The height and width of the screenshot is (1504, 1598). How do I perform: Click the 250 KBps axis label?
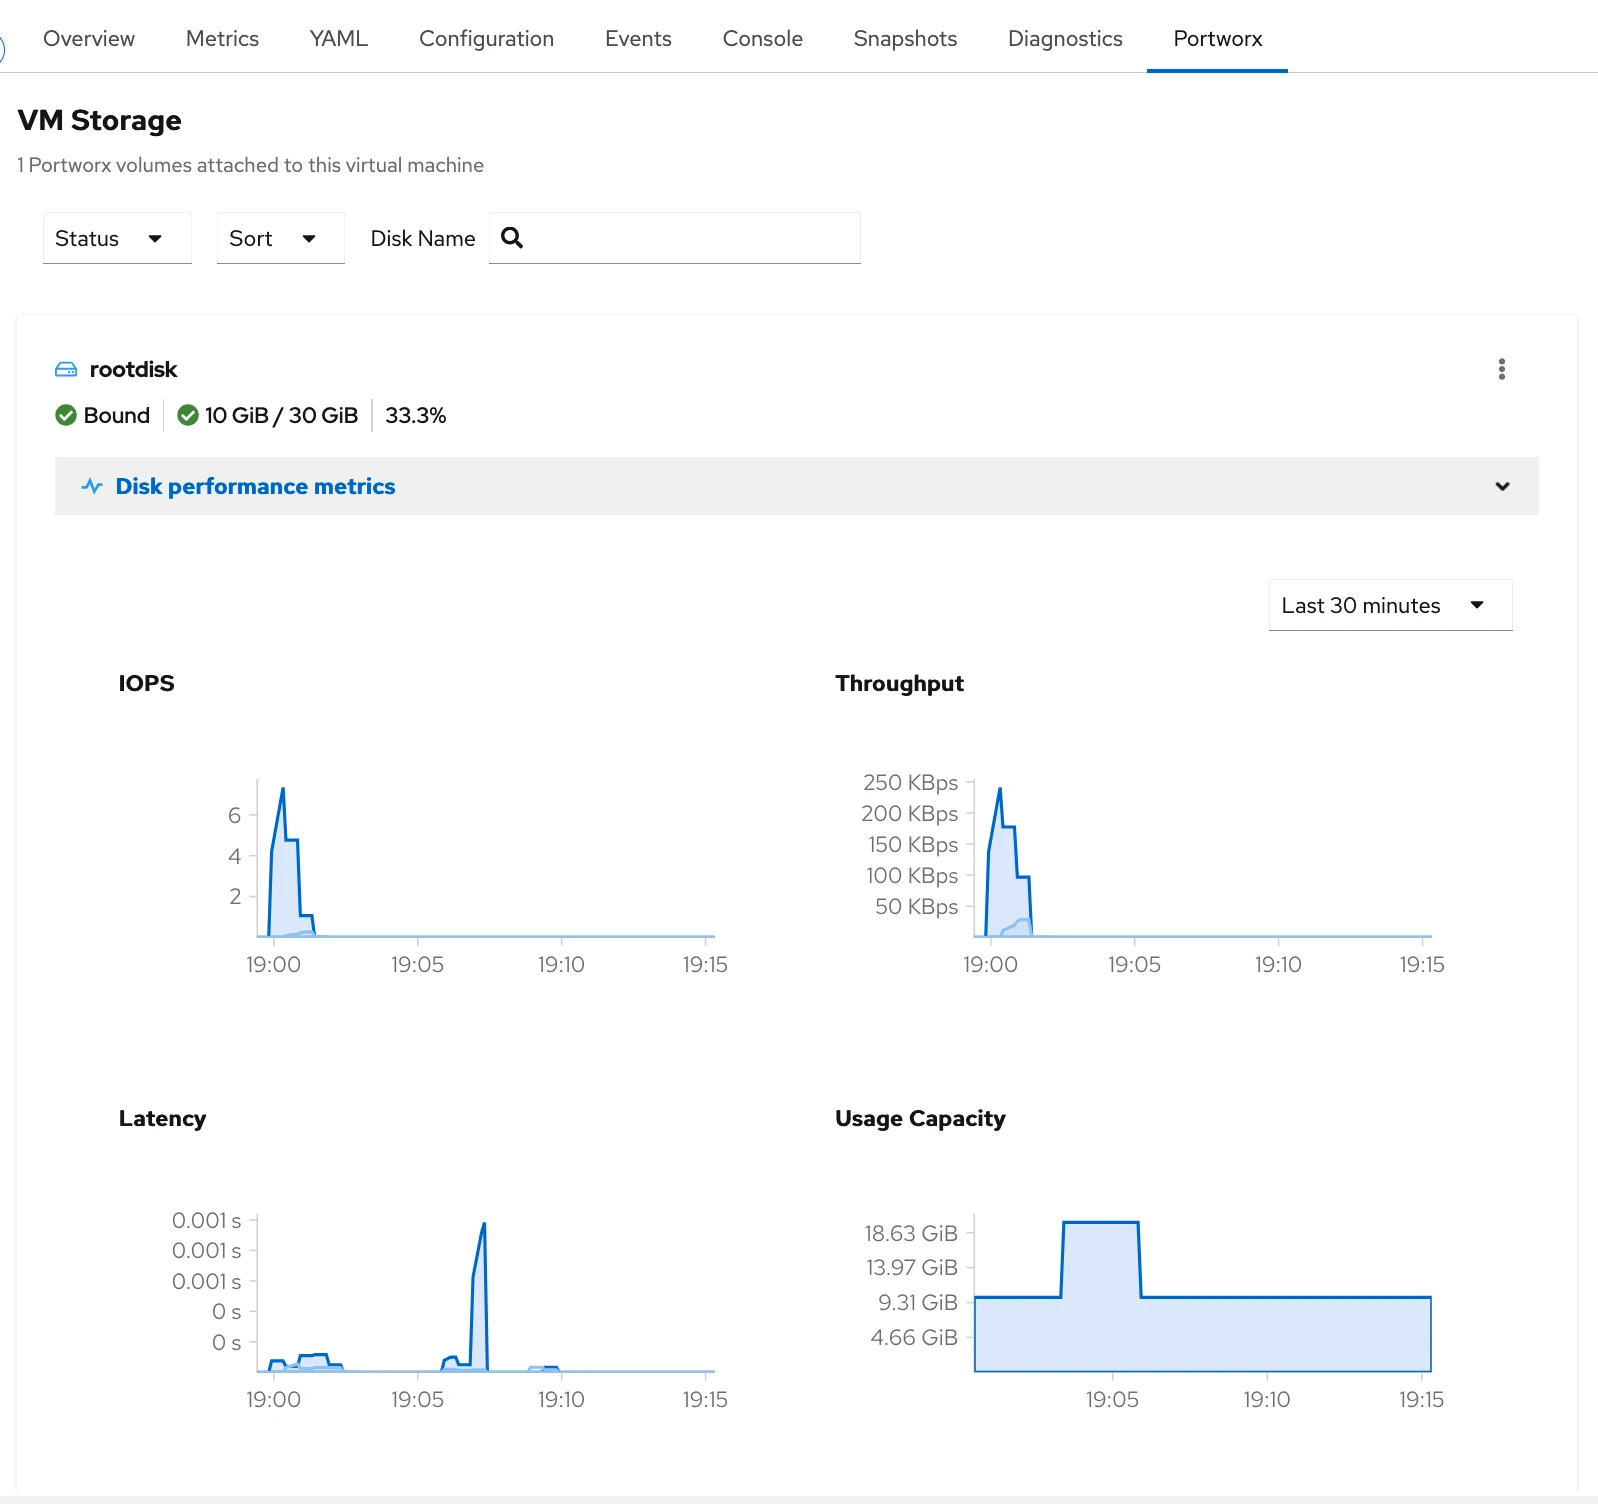point(910,782)
